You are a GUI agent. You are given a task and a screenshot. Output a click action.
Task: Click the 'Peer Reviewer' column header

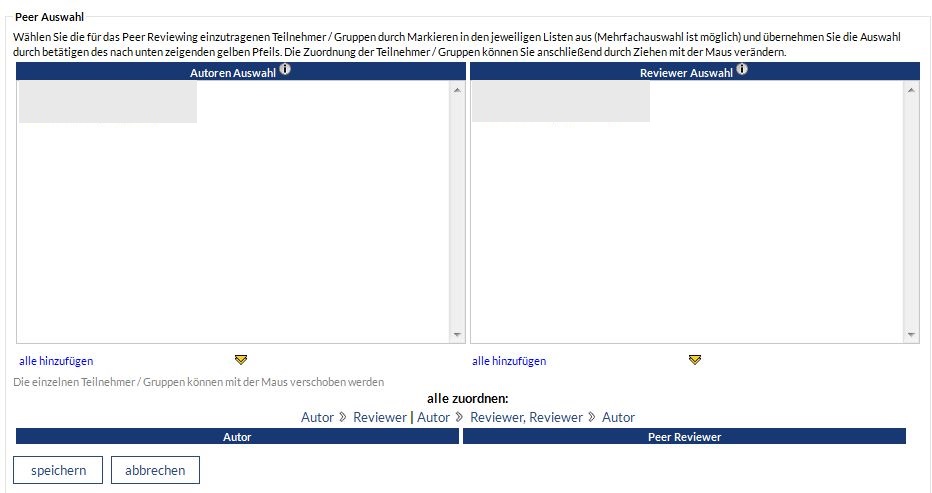[684, 437]
